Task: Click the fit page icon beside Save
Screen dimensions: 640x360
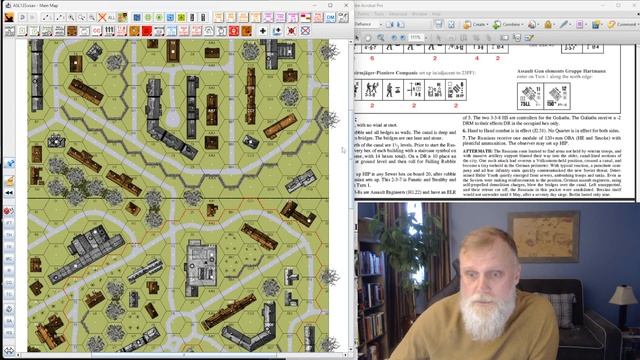Action: [451, 24]
